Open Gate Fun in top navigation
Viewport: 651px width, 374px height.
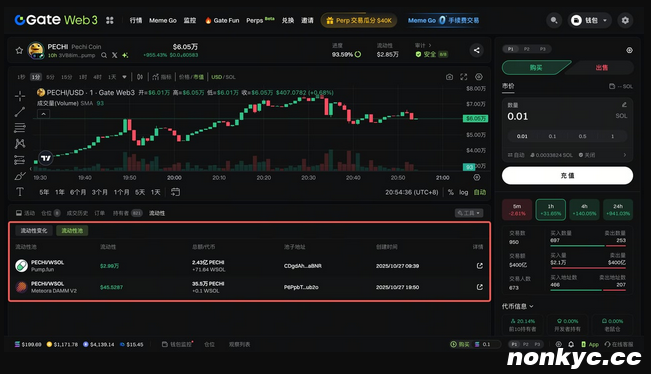(222, 20)
